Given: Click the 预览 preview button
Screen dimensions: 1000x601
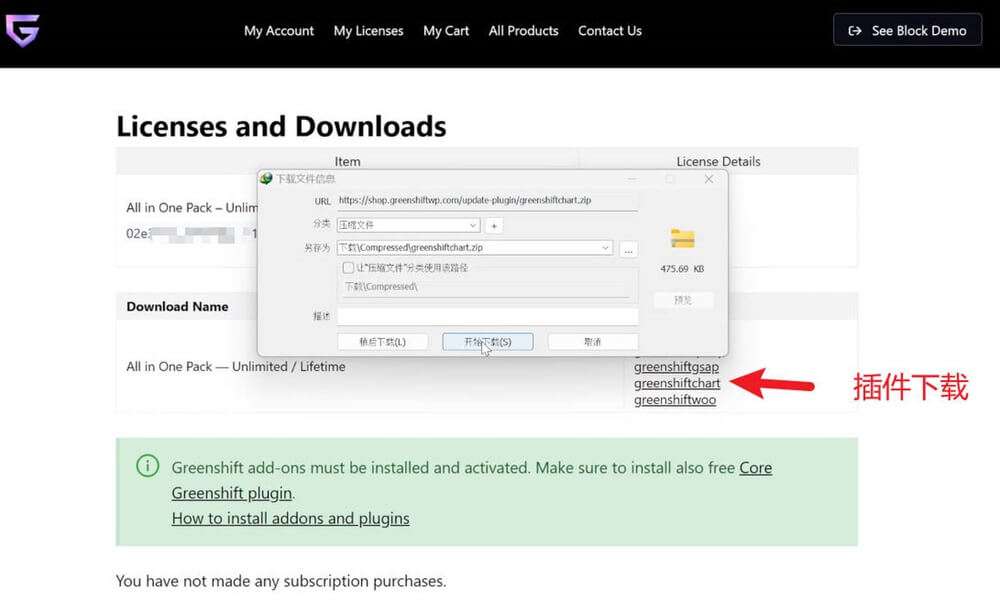Looking at the screenshot, I should pos(683,300).
